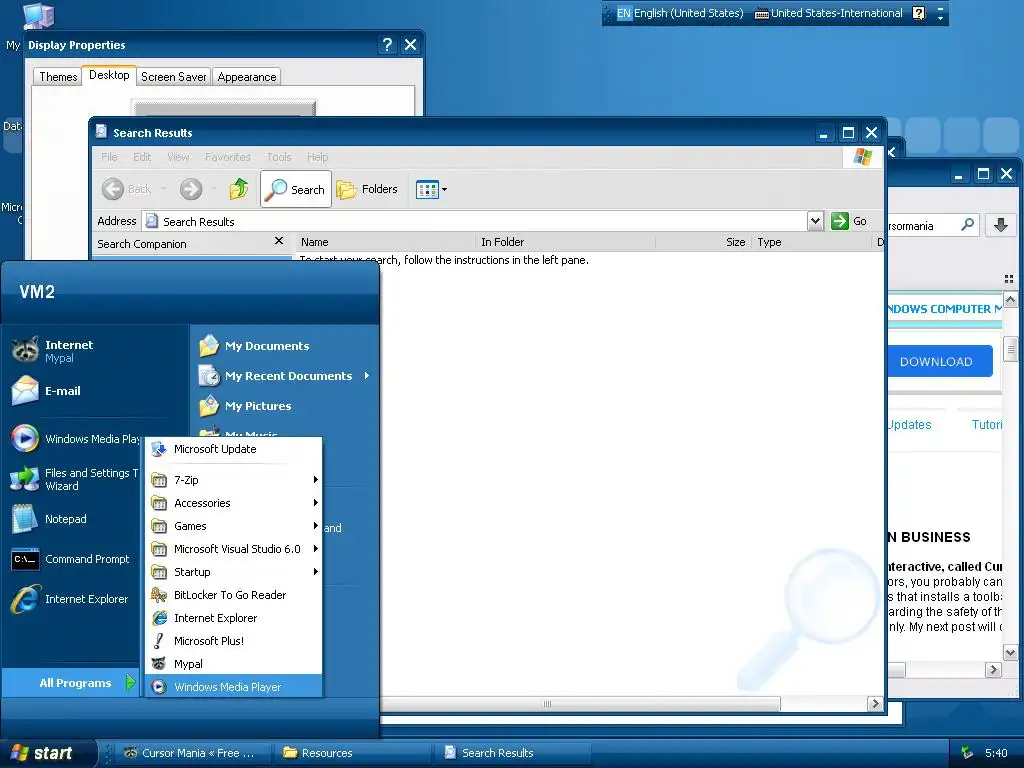Open the File menu in Search Results

tap(109, 157)
